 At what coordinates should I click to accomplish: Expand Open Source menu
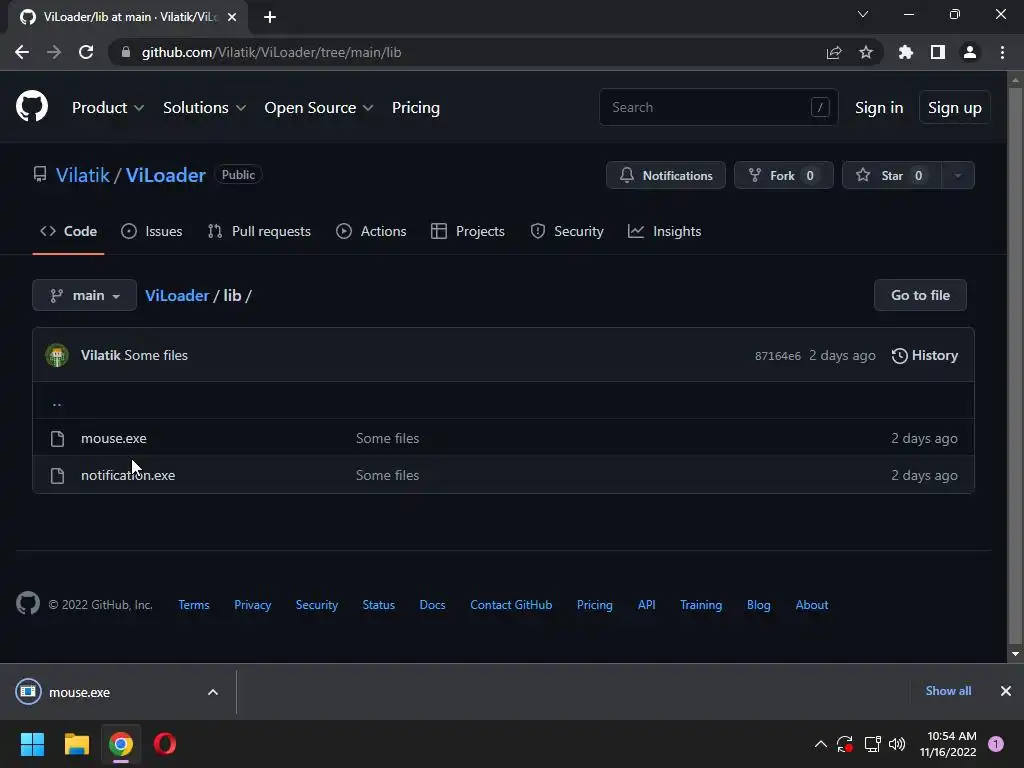point(319,108)
